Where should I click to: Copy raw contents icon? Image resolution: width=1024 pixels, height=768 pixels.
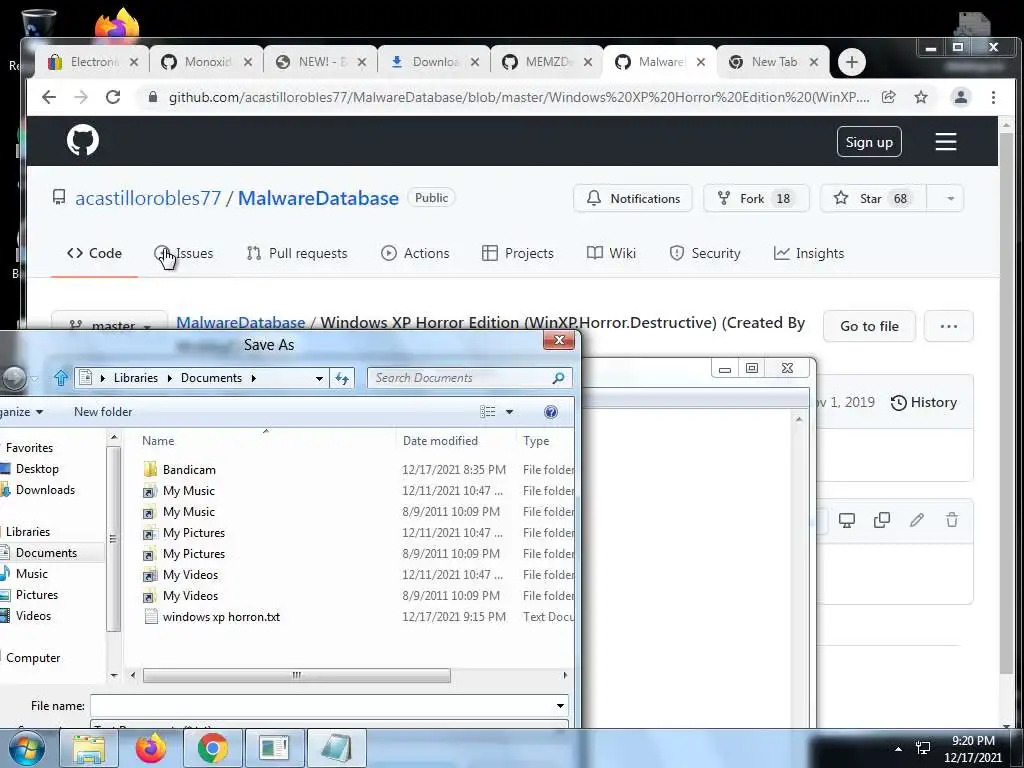point(882,520)
